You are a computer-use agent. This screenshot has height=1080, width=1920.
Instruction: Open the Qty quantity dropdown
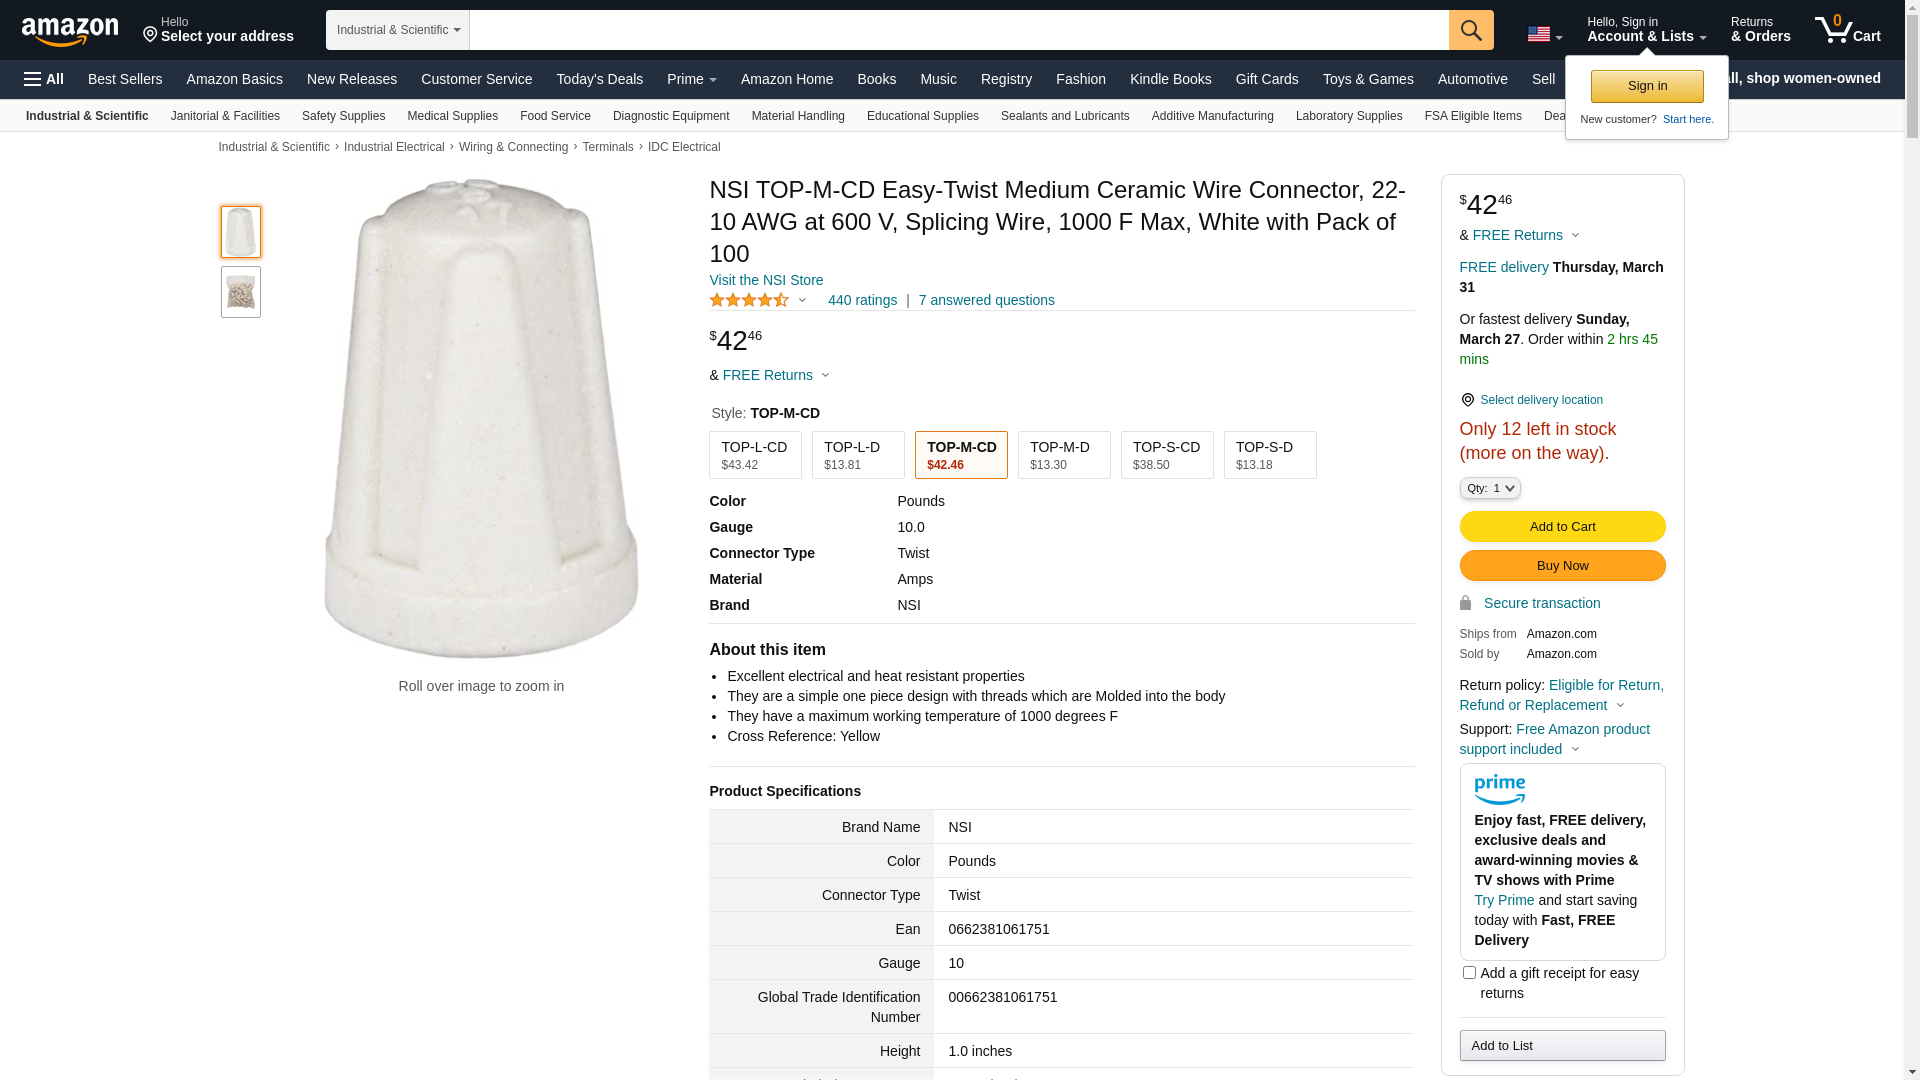click(1489, 488)
